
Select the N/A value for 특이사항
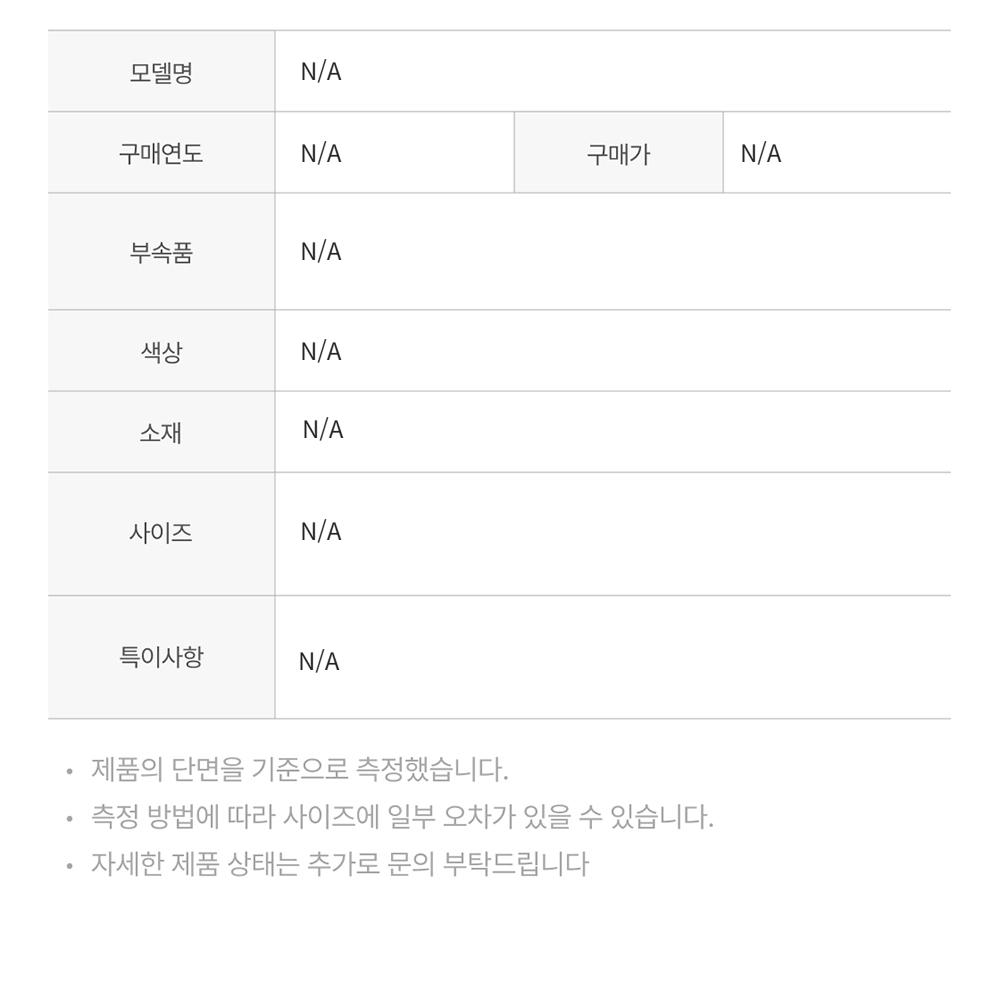[319, 661]
